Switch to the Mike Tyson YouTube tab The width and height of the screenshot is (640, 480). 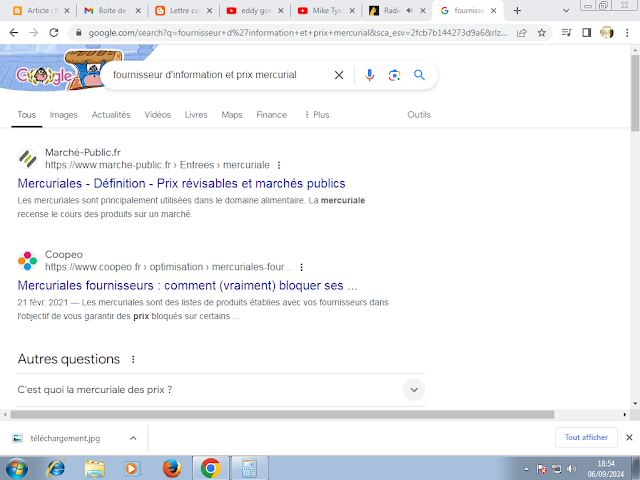pos(326,11)
